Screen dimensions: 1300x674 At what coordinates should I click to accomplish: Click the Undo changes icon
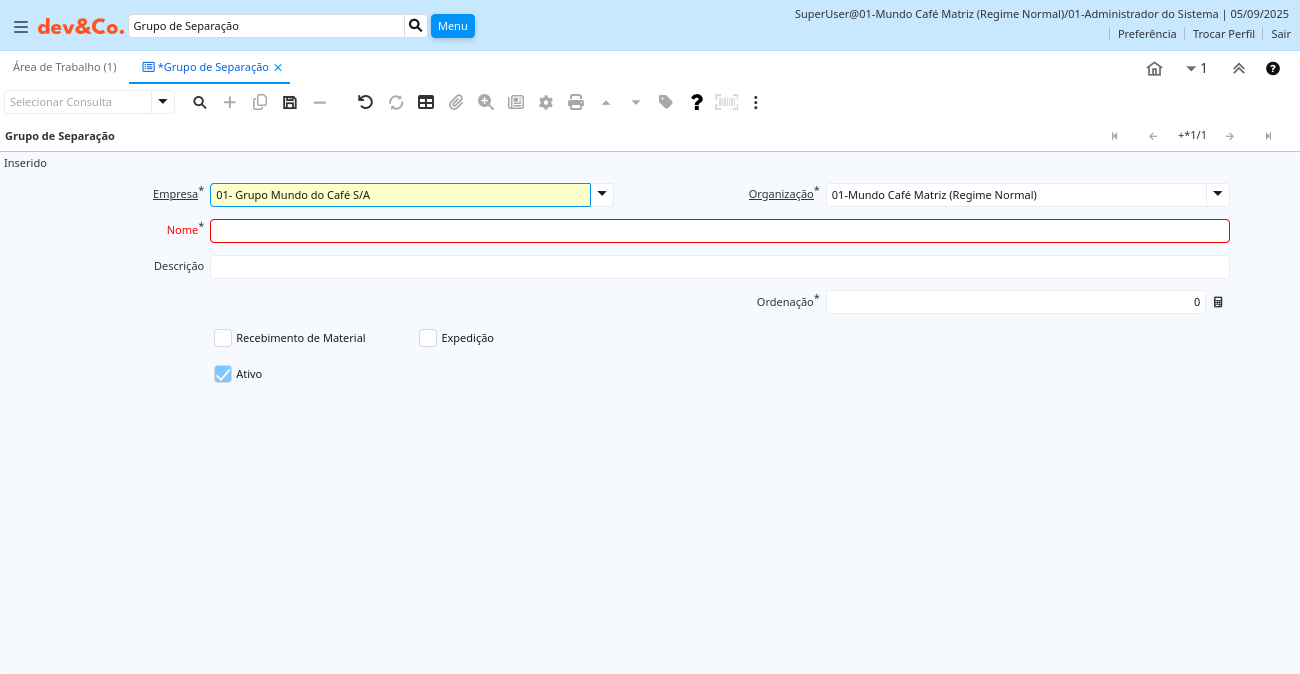(x=365, y=102)
